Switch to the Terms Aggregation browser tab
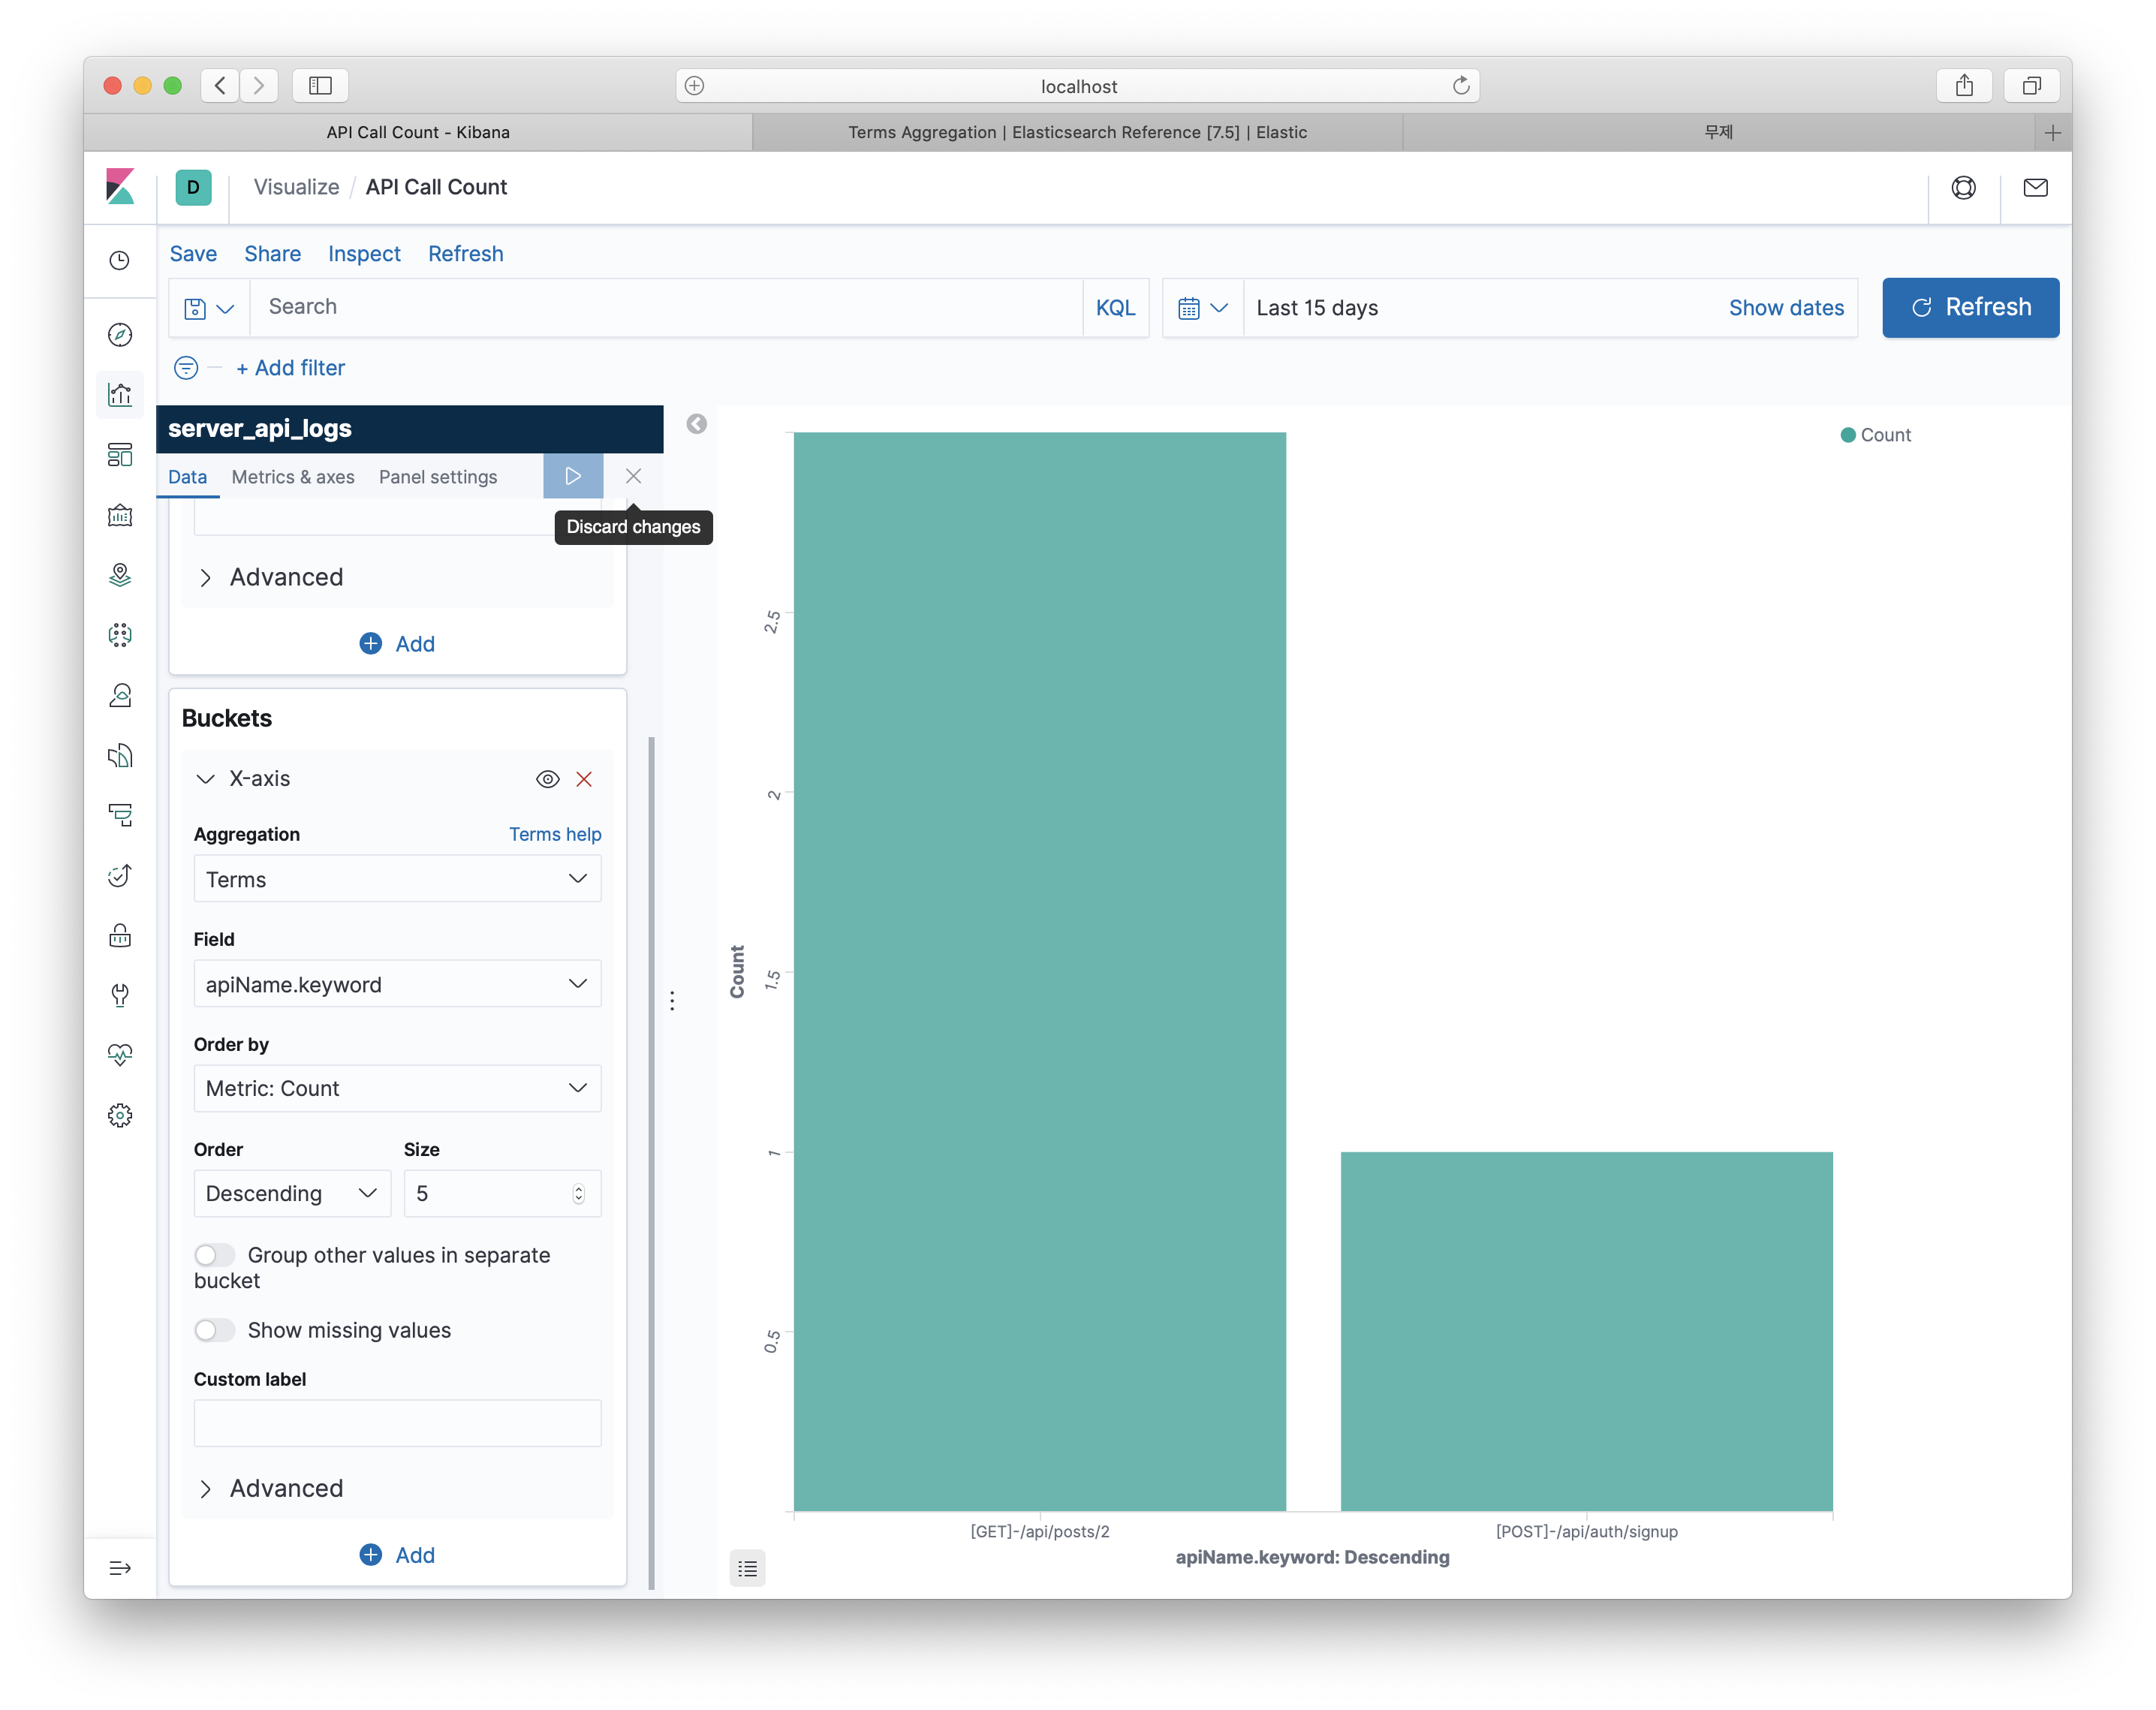This screenshot has width=2156, height=1710. 1077,132
